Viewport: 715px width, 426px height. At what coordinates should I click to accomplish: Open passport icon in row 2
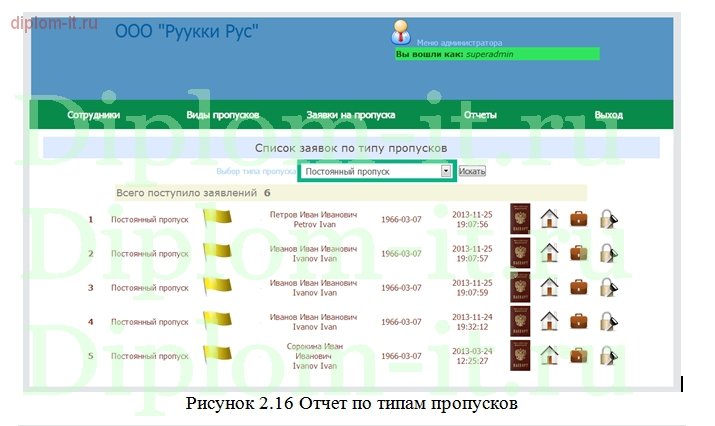[520, 253]
